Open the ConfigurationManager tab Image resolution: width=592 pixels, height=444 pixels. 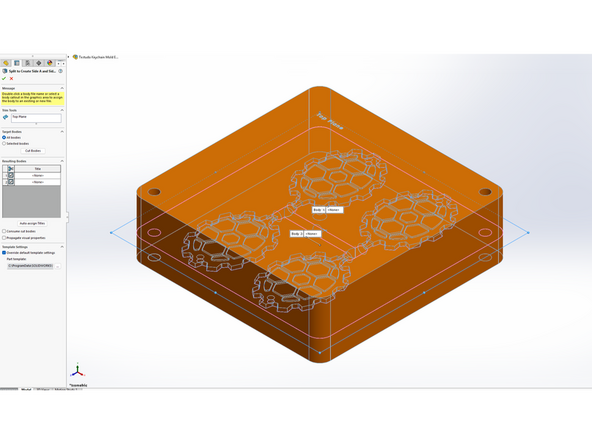click(28, 63)
